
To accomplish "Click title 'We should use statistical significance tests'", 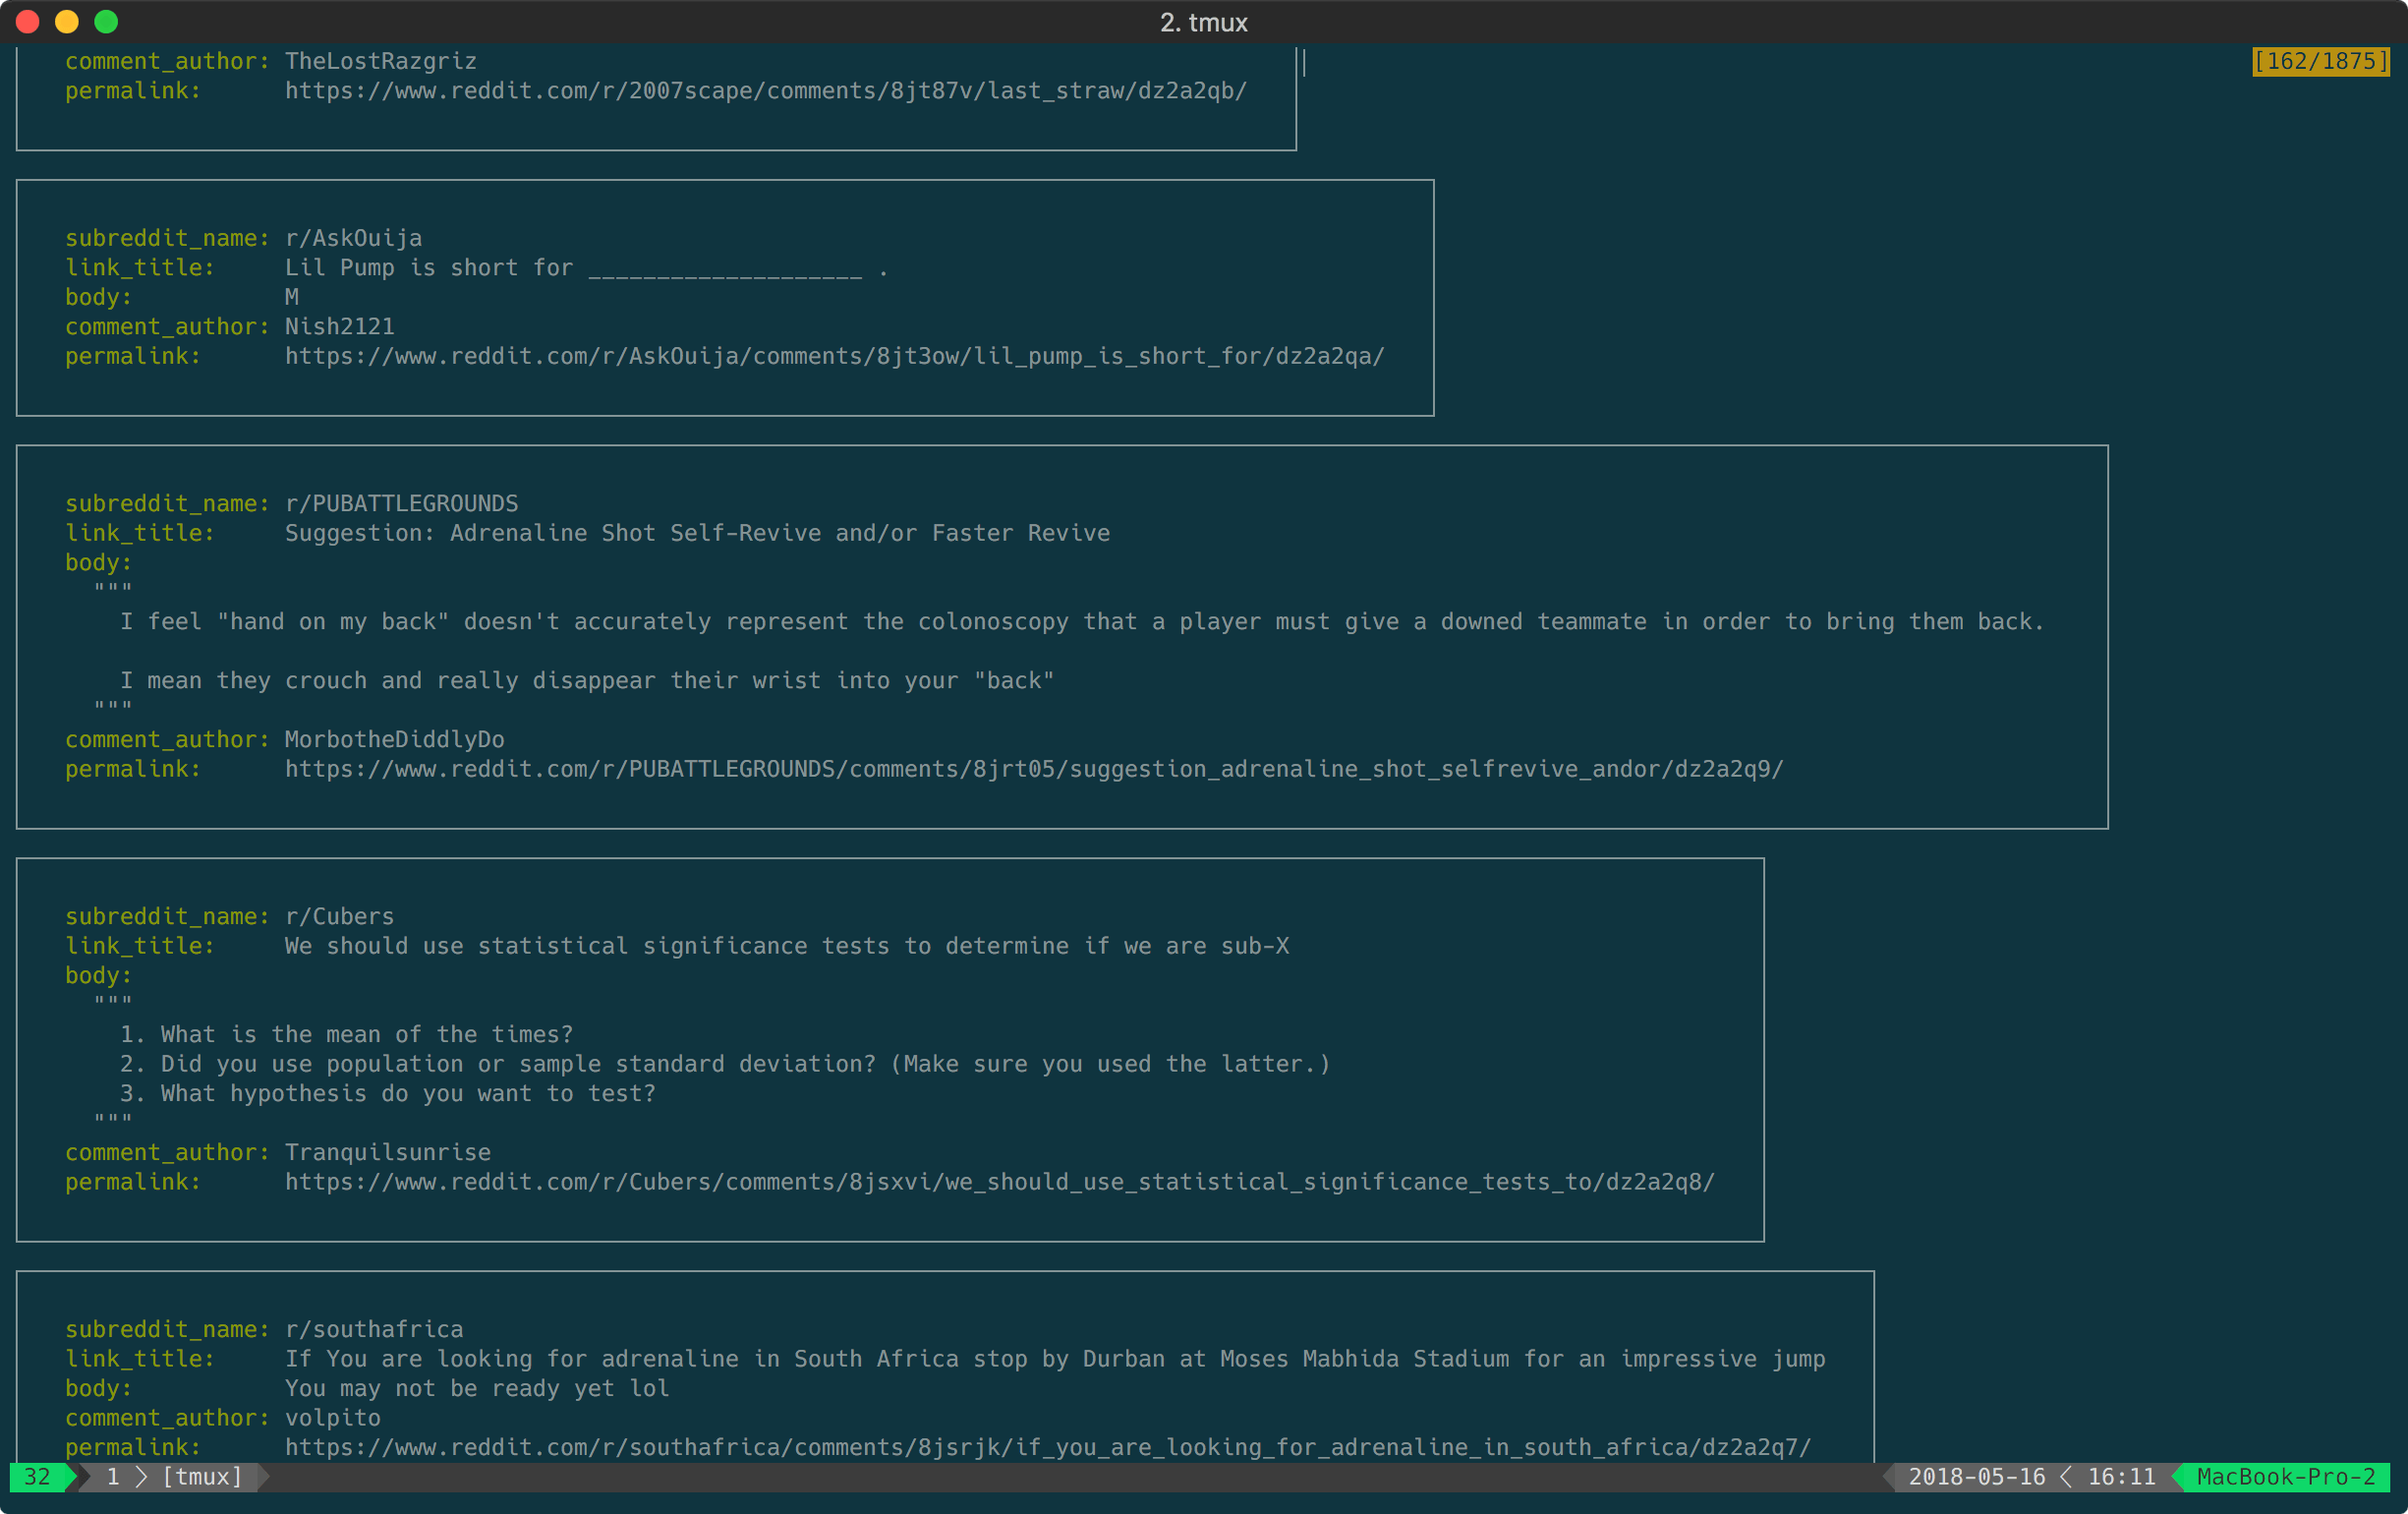I will point(787,947).
